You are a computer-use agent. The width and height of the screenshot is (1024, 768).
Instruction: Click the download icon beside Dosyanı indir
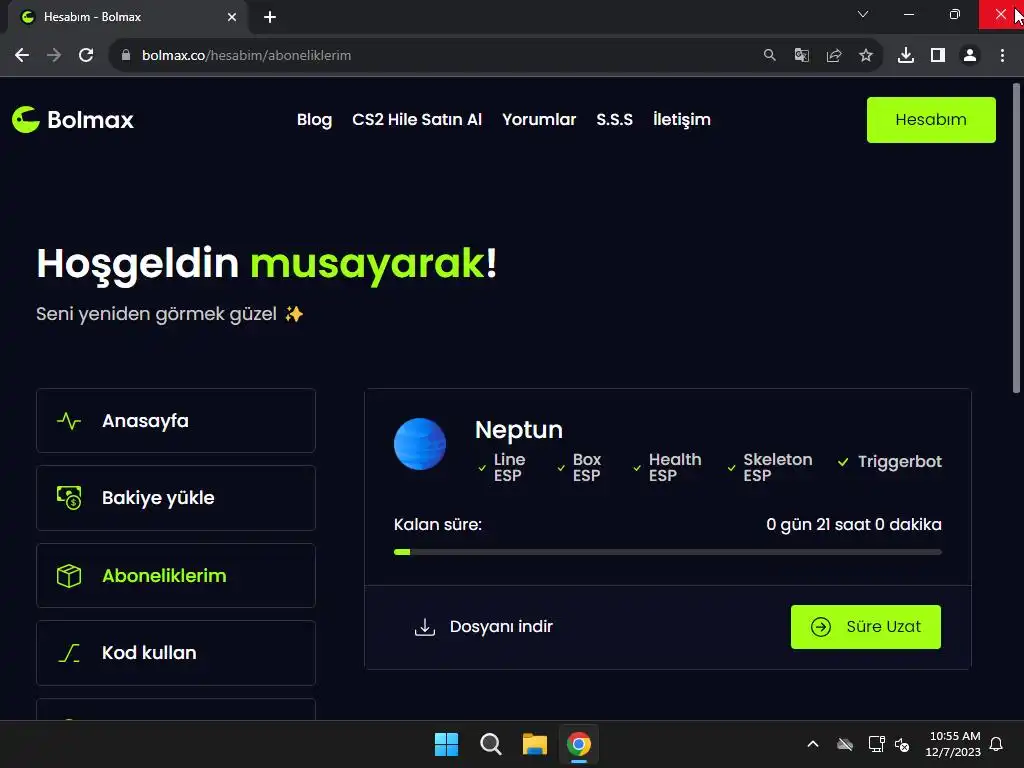(424, 627)
